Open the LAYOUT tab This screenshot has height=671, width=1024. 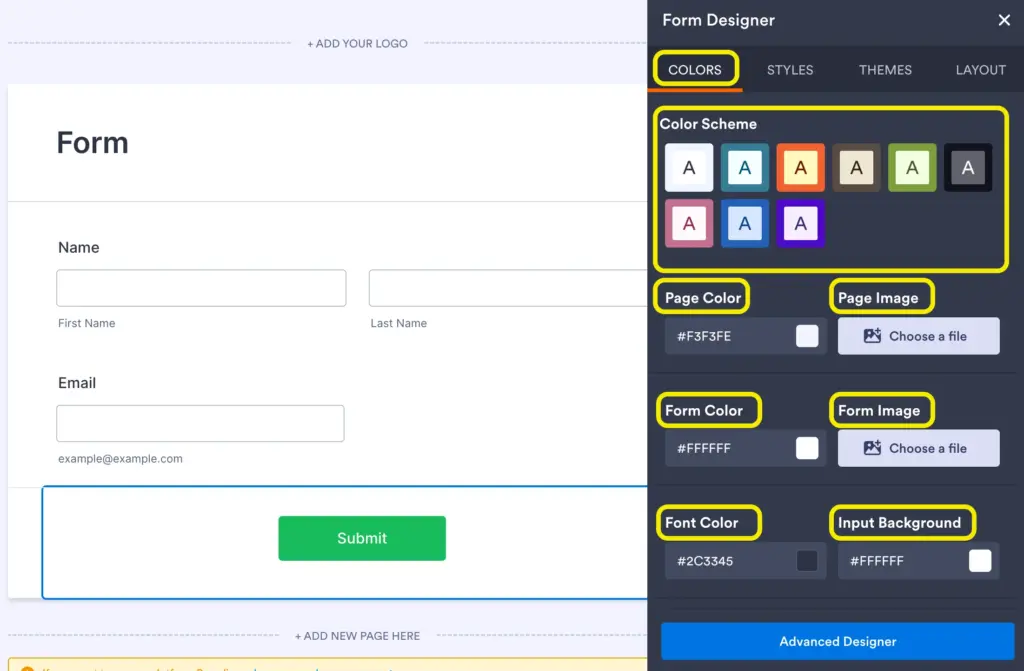coord(979,69)
